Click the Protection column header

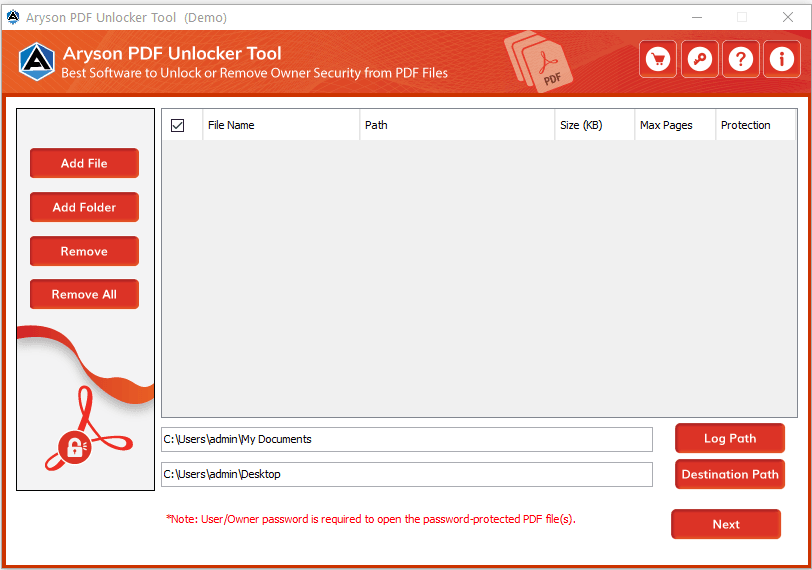click(x=756, y=125)
